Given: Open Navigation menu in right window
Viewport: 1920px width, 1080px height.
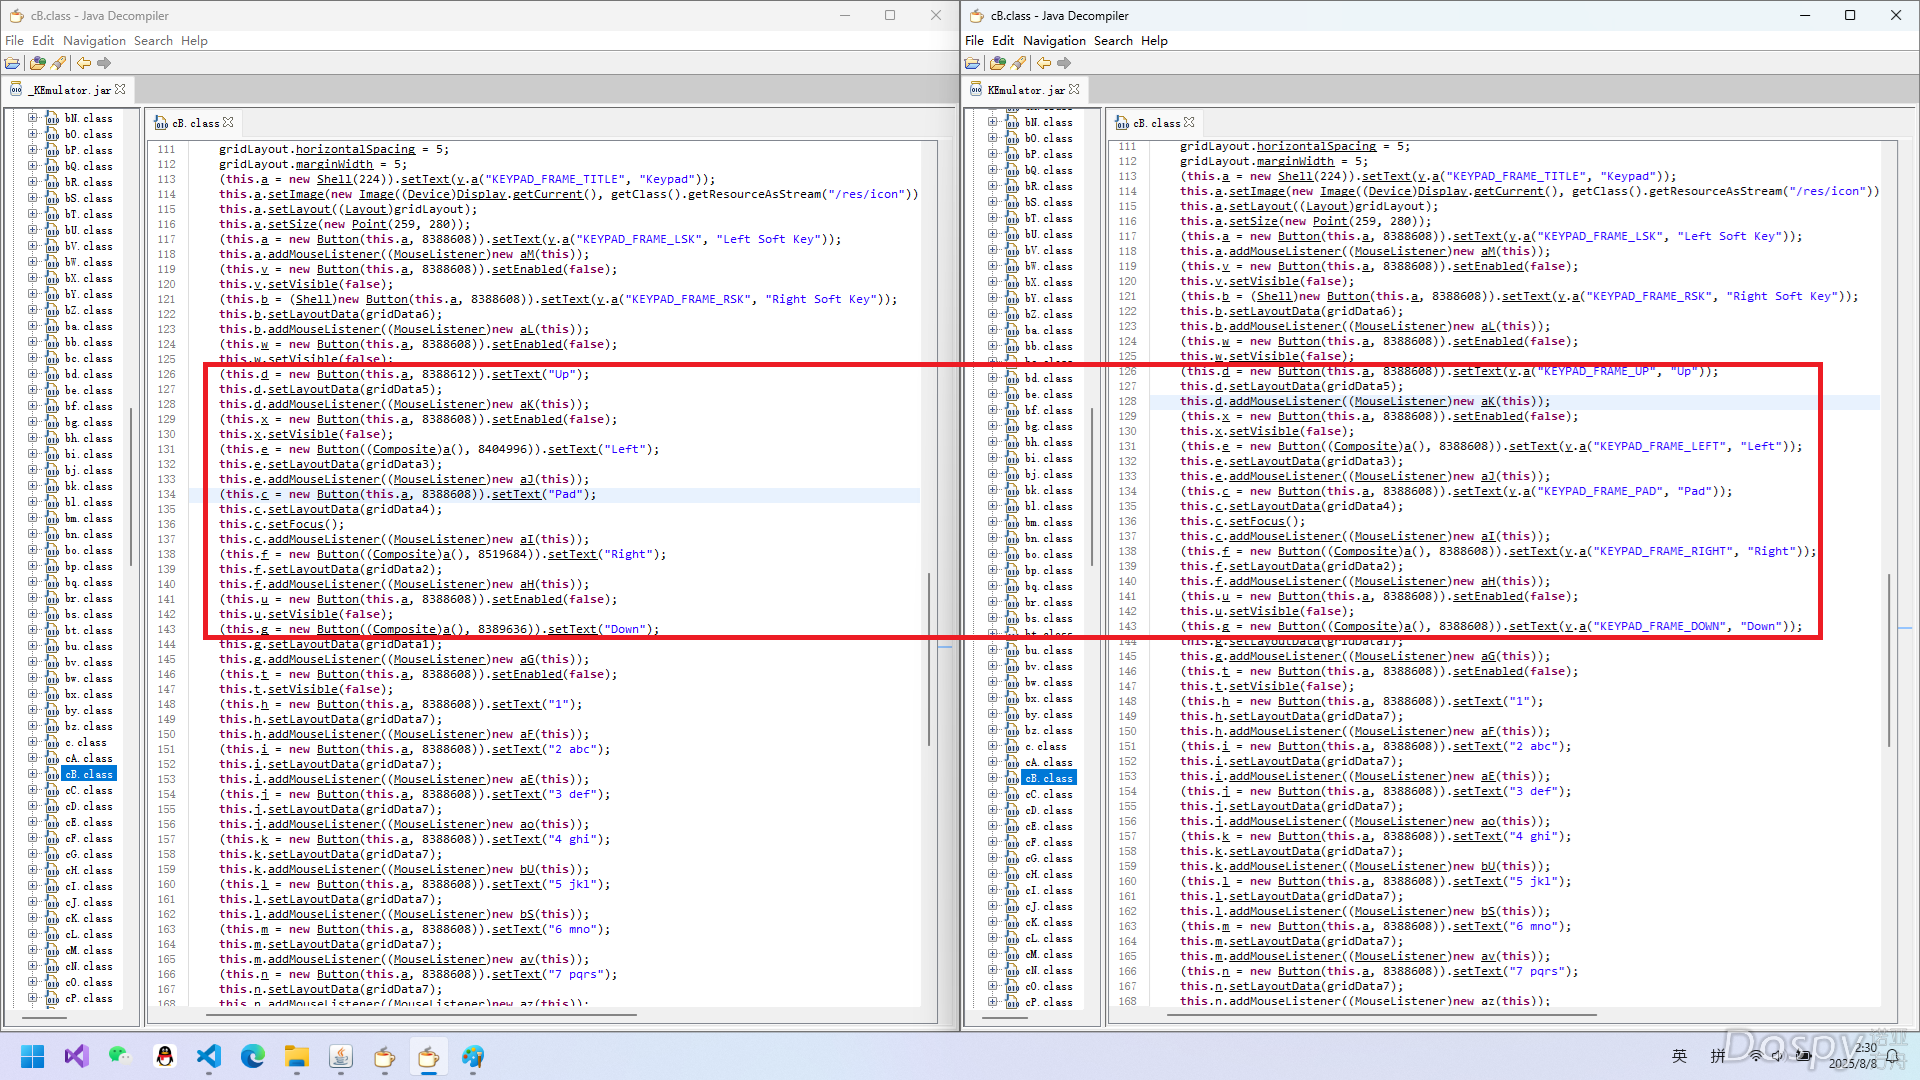Looking at the screenshot, I should pos(1054,40).
